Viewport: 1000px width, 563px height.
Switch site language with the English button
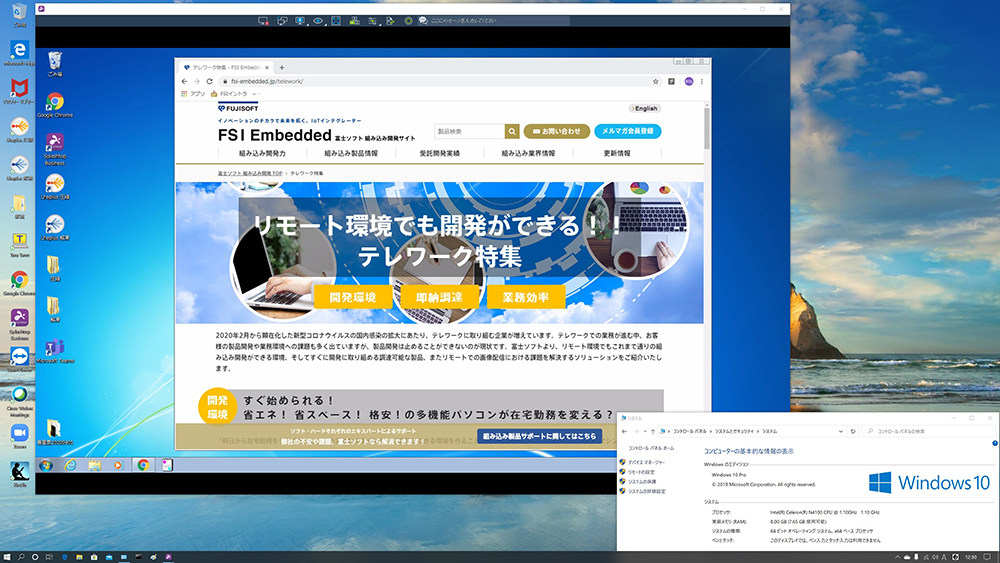tap(645, 108)
